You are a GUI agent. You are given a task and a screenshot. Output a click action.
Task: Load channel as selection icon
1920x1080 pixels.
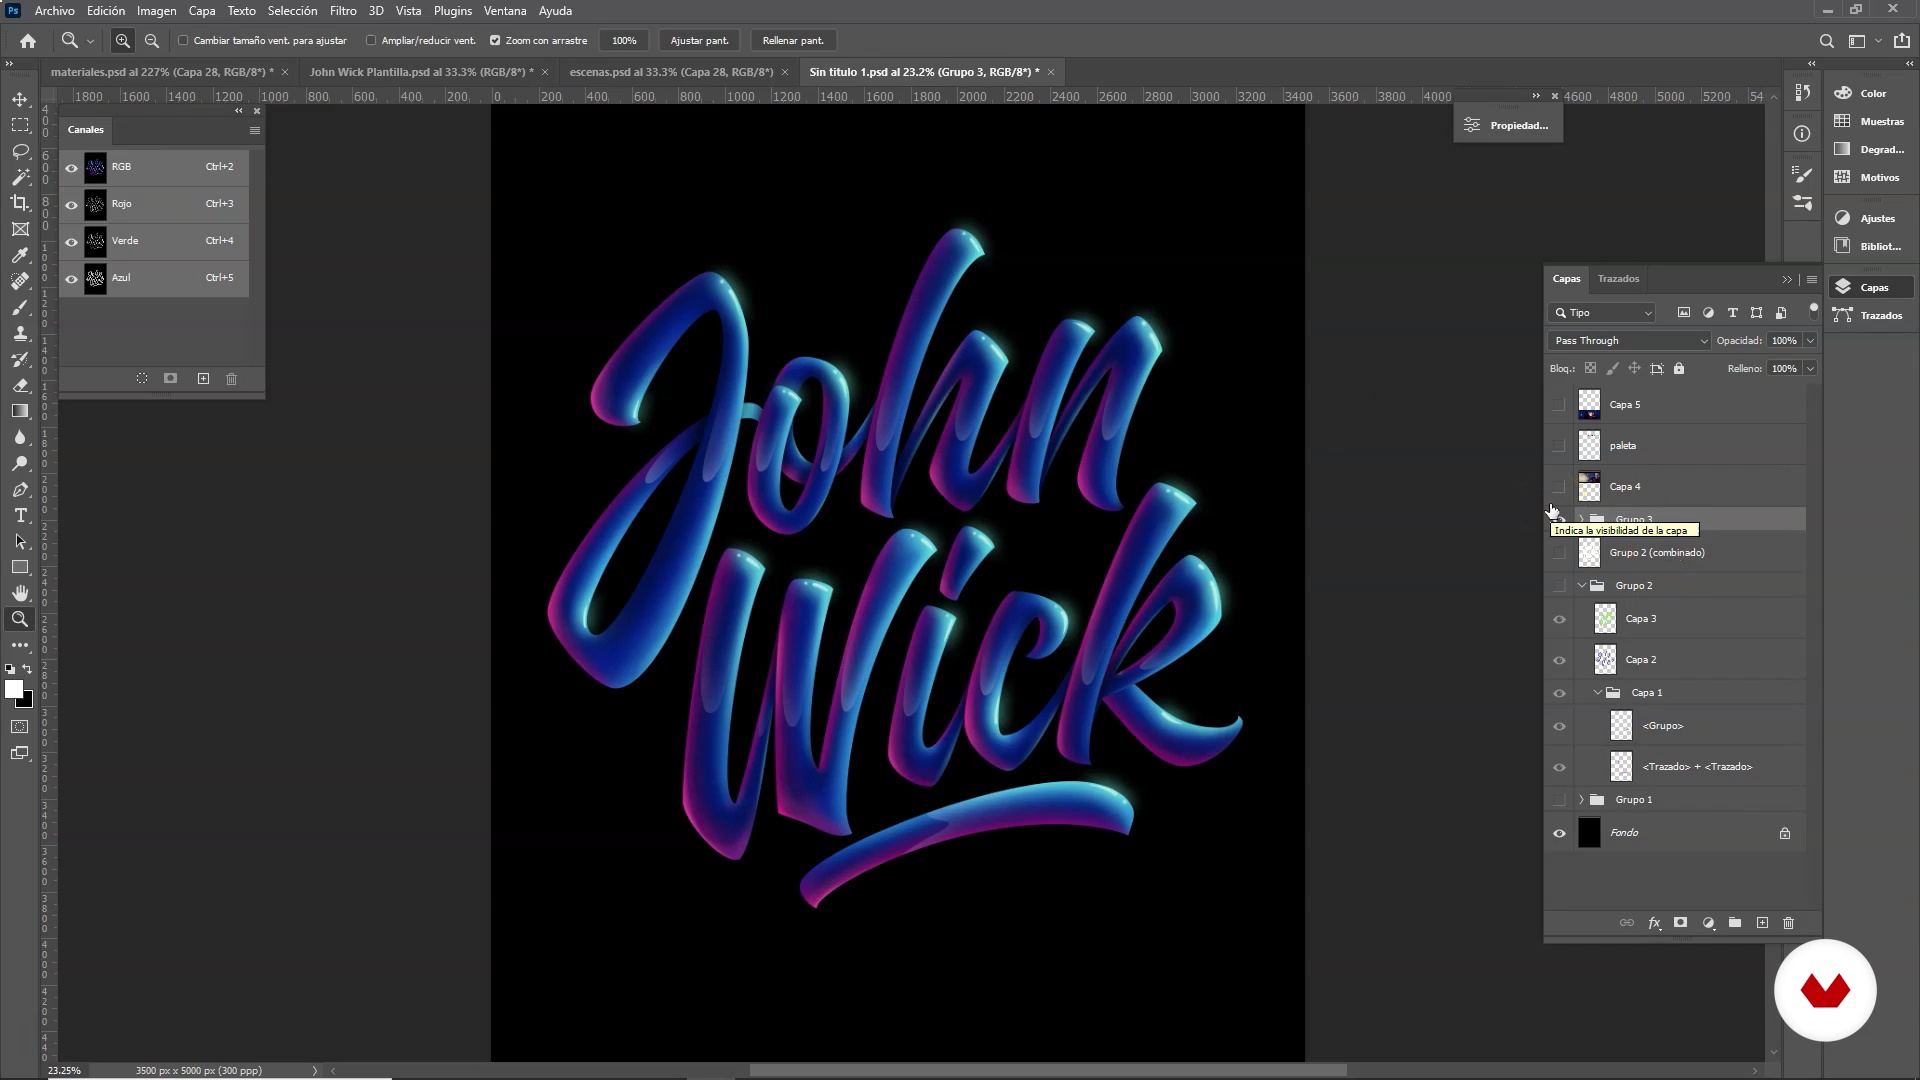(x=142, y=379)
